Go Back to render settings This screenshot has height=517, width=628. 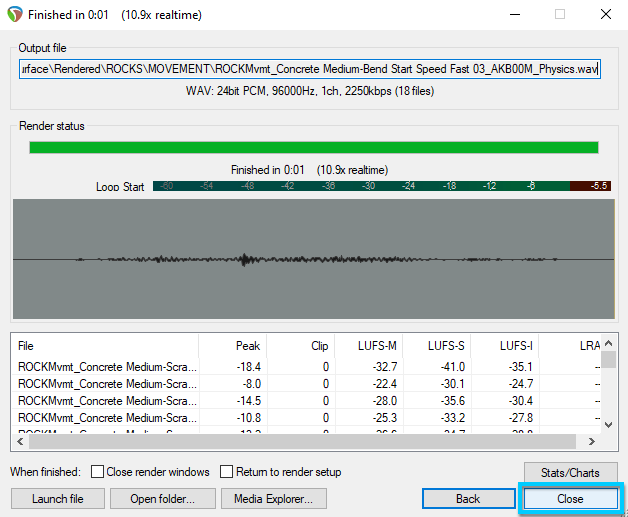tap(468, 498)
